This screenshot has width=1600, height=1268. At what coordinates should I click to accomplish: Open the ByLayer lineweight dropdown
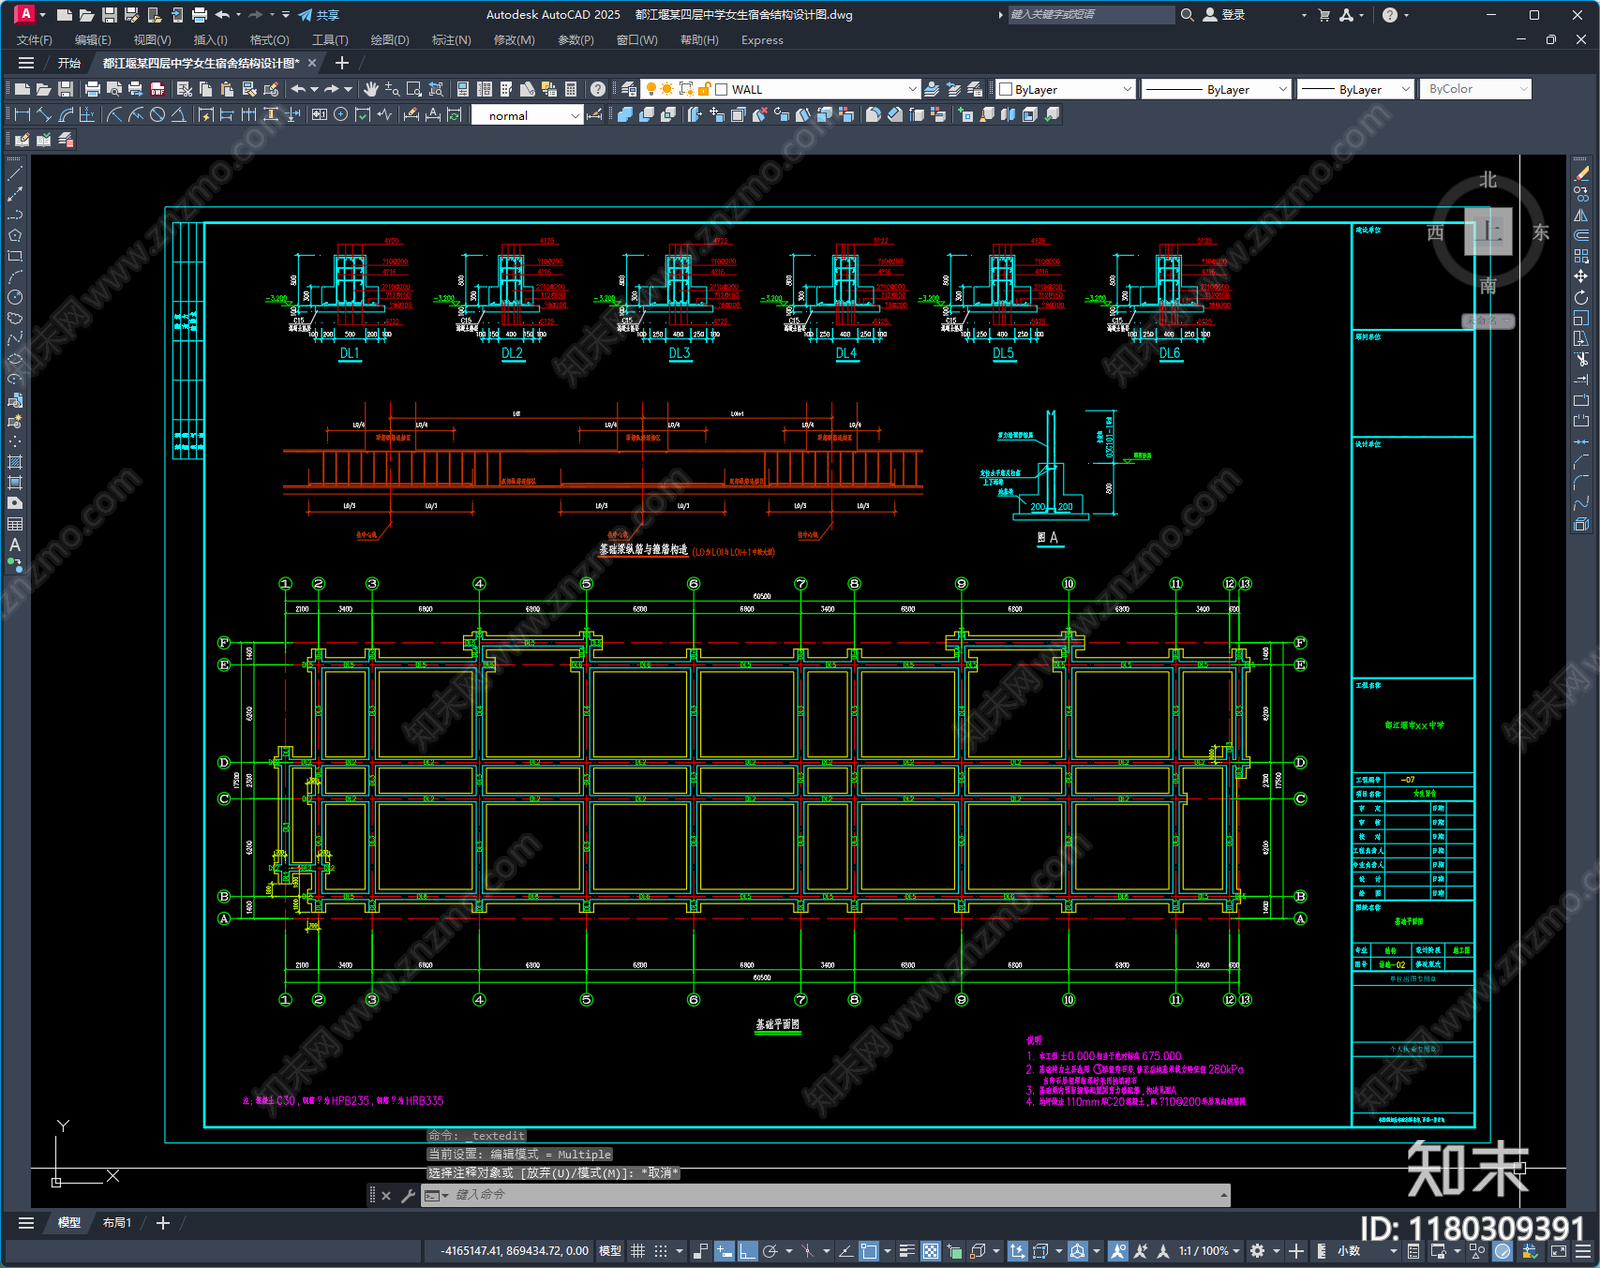(x=1406, y=89)
